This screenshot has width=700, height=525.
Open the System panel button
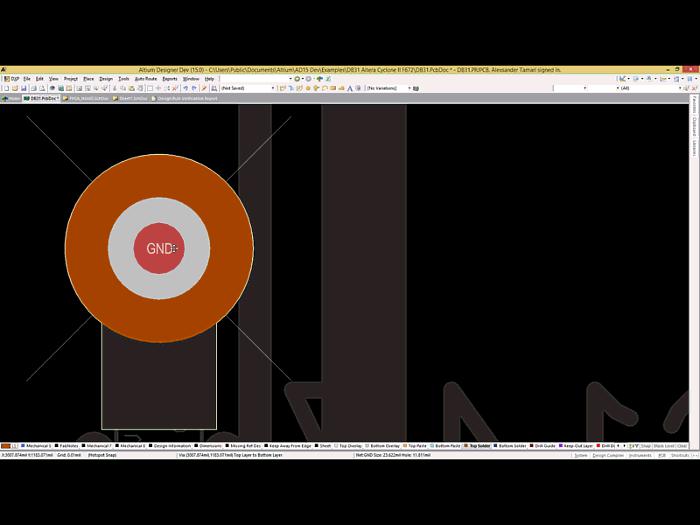click(580, 455)
